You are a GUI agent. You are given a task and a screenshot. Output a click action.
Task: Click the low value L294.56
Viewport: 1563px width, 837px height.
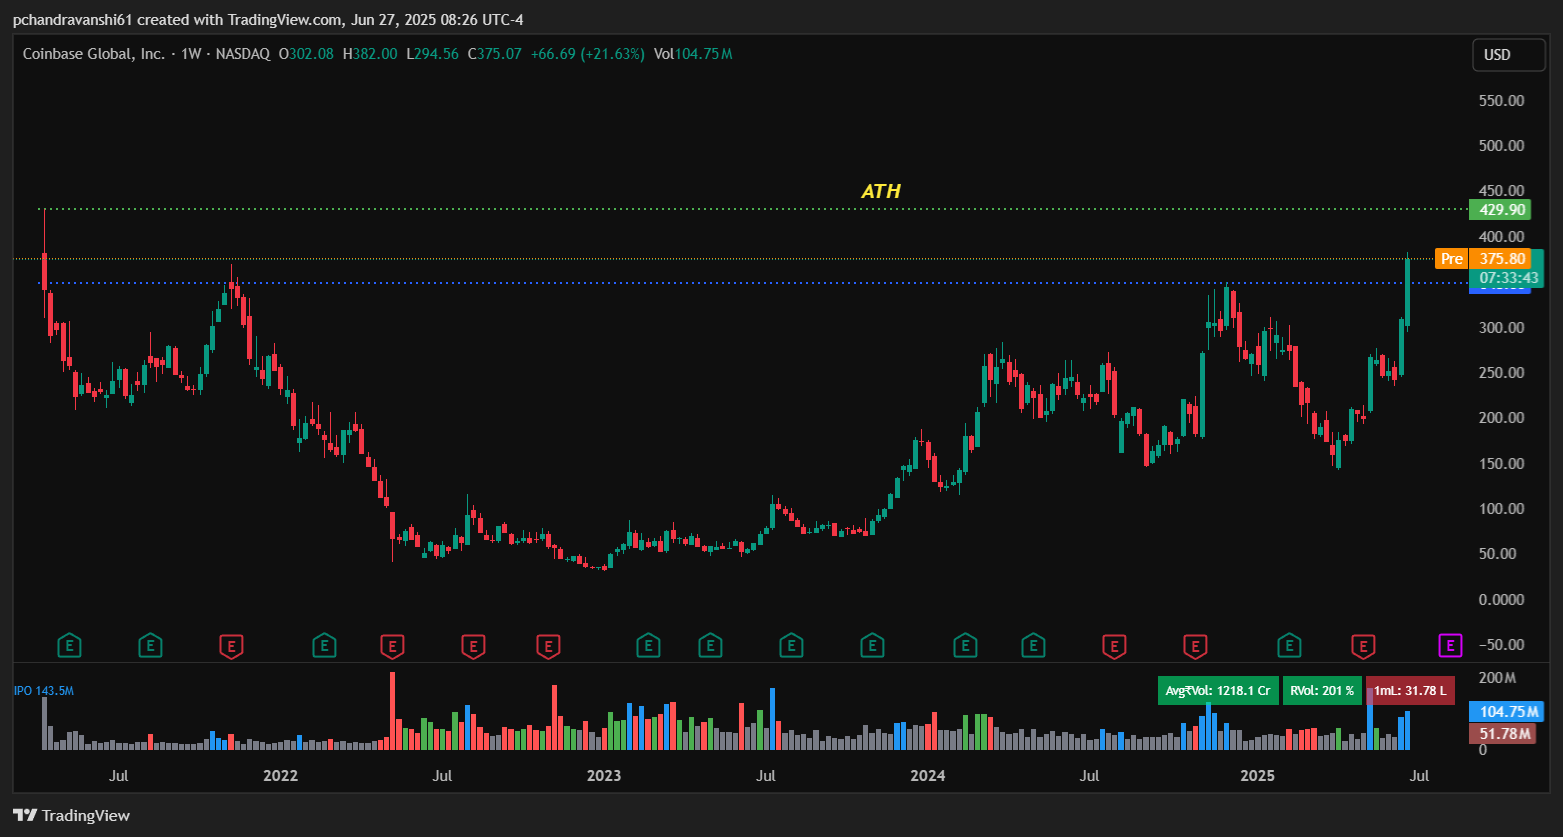click(432, 54)
